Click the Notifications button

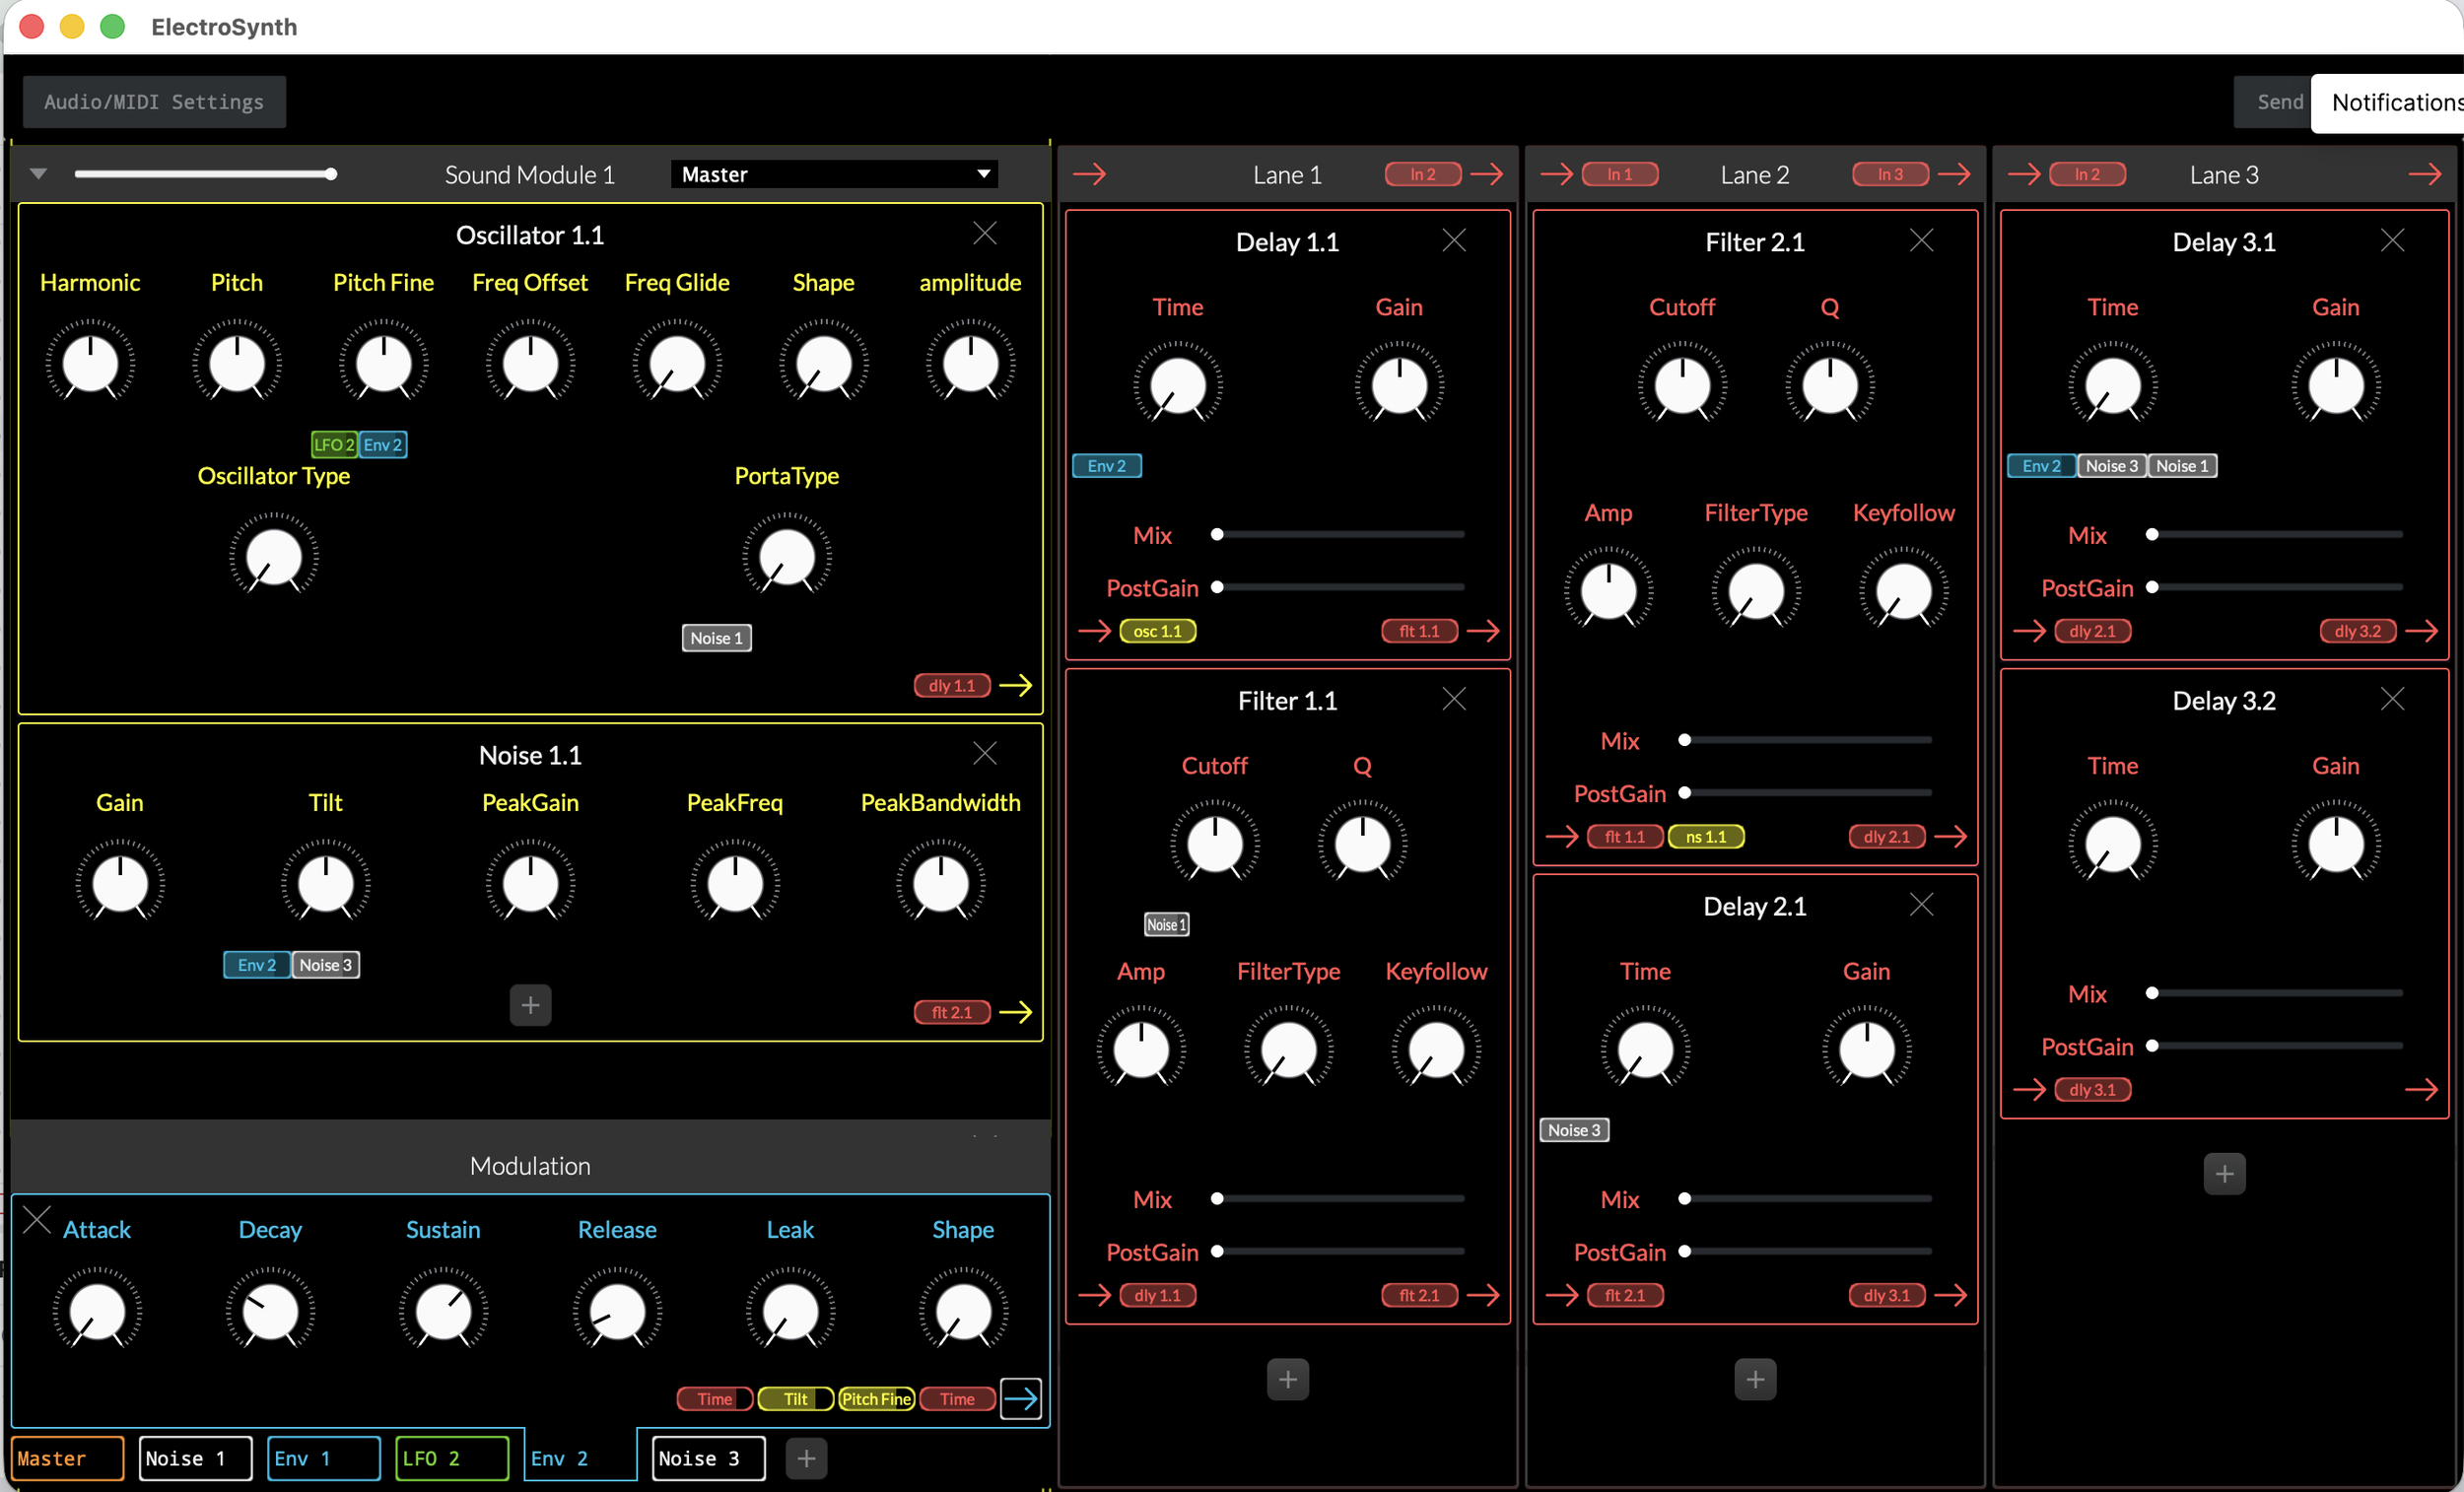pos(2390,102)
